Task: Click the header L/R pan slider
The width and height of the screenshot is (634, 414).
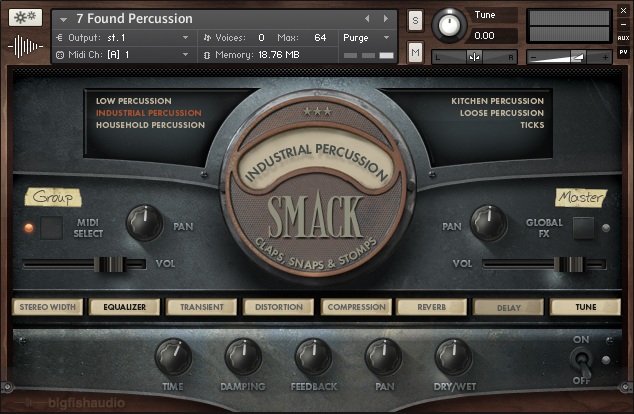Action: (x=474, y=57)
